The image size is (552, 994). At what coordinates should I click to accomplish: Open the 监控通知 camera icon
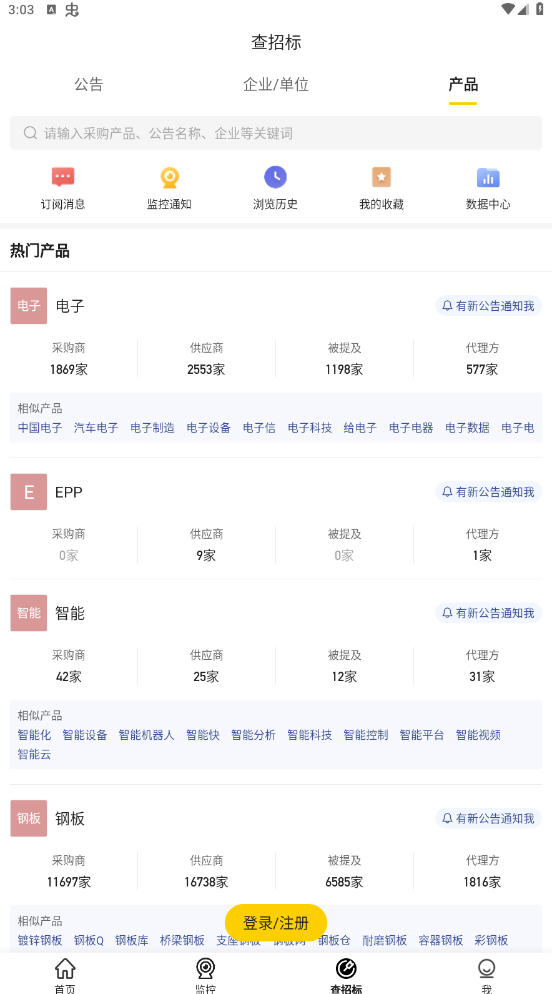pyautogui.click(x=169, y=178)
